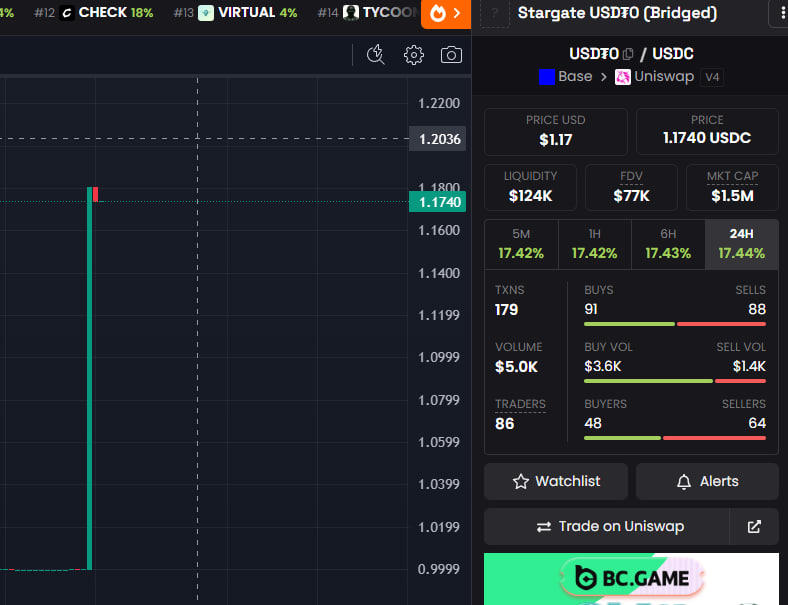Image resolution: width=788 pixels, height=605 pixels.
Task: Click the tall green candle
Action: coord(89,378)
